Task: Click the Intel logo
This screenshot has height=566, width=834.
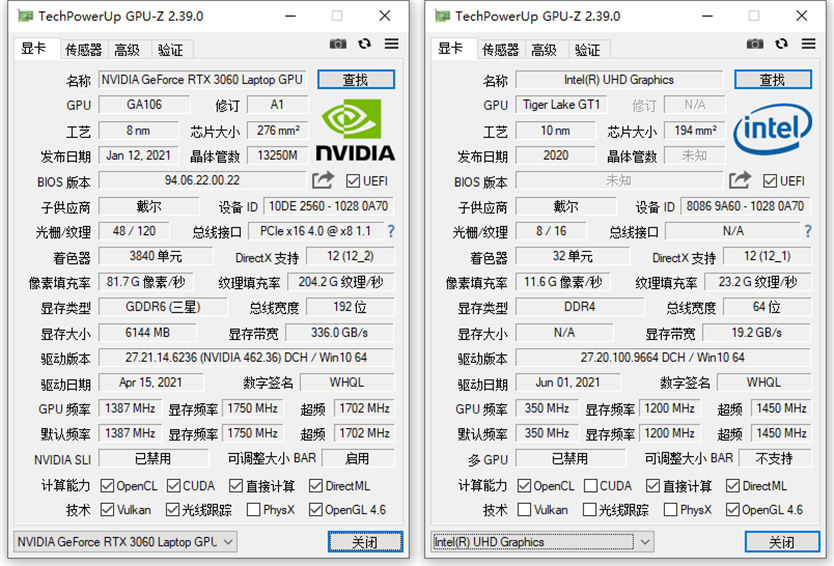Action: [x=772, y=129]
